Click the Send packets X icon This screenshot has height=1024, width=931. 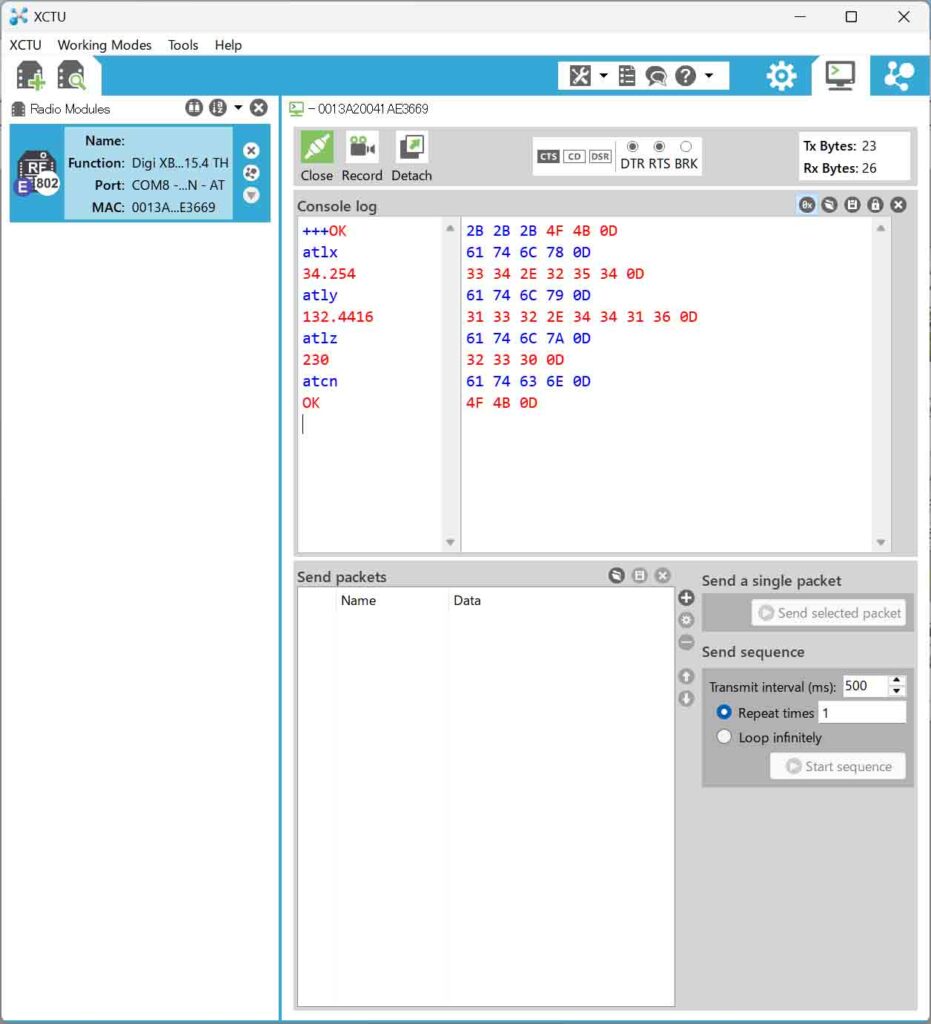pyautogui.click(x=662, y=575)
